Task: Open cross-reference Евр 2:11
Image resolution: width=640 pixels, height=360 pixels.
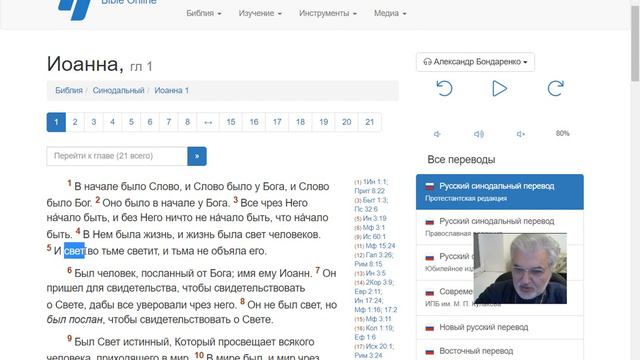Action: coord(368,291)
